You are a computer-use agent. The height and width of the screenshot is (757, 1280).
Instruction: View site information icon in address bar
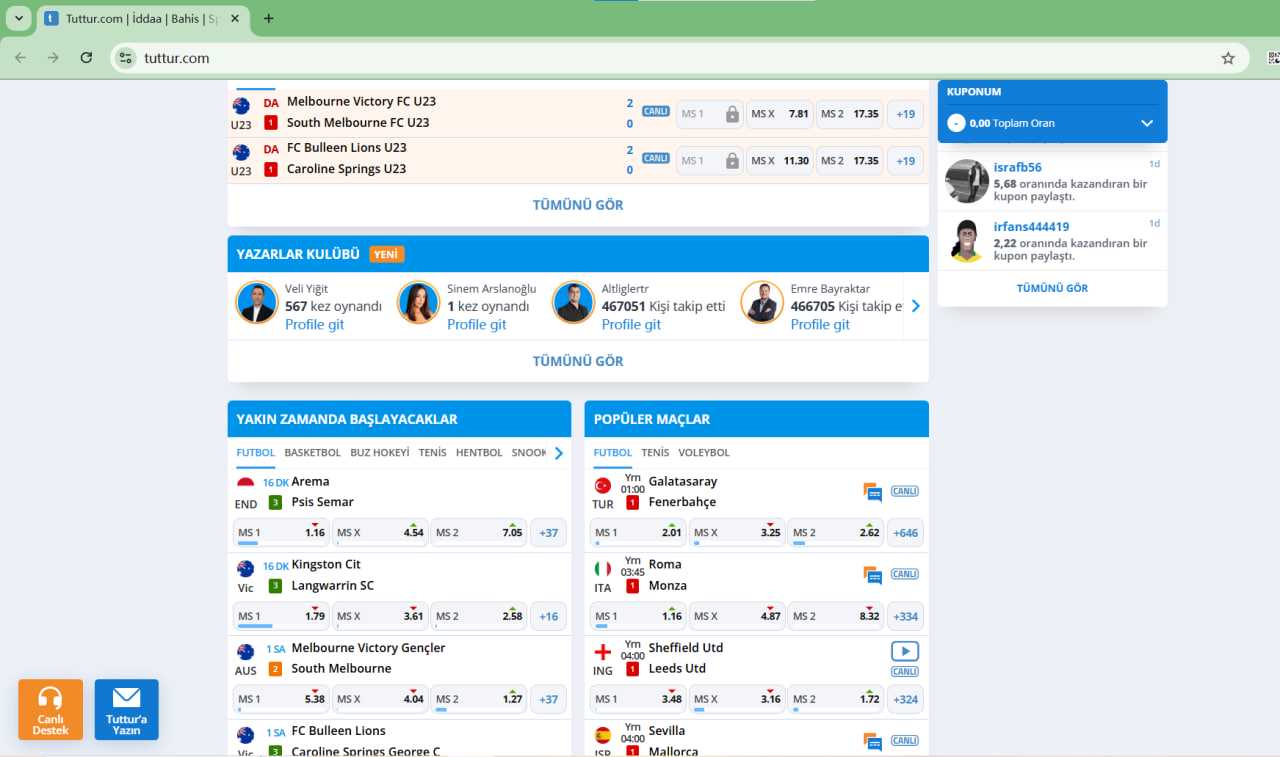tap(125, 58)
